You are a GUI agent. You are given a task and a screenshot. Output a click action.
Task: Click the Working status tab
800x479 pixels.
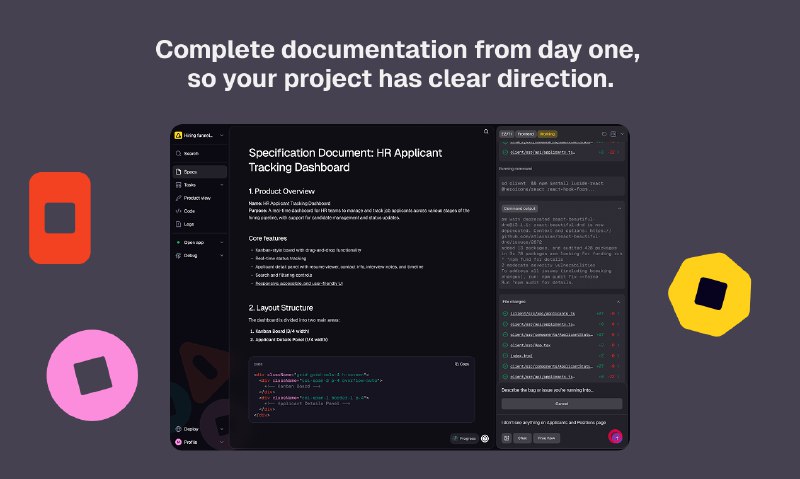[x=548, y=133]
